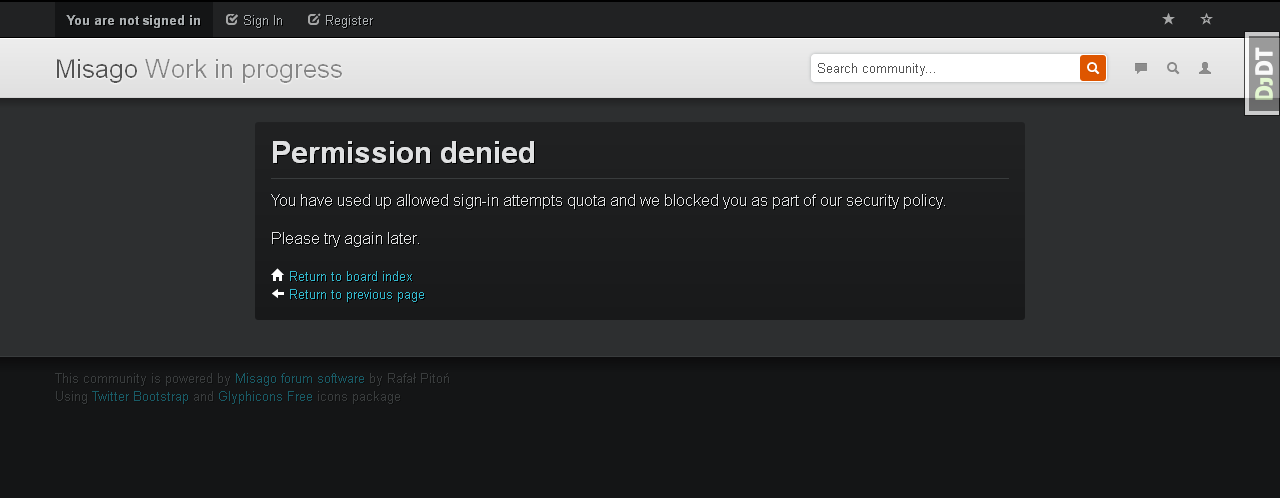1280x498 pixels.
Task: Focus the 'Search community...' input field
Action: [x=945, y=68]
